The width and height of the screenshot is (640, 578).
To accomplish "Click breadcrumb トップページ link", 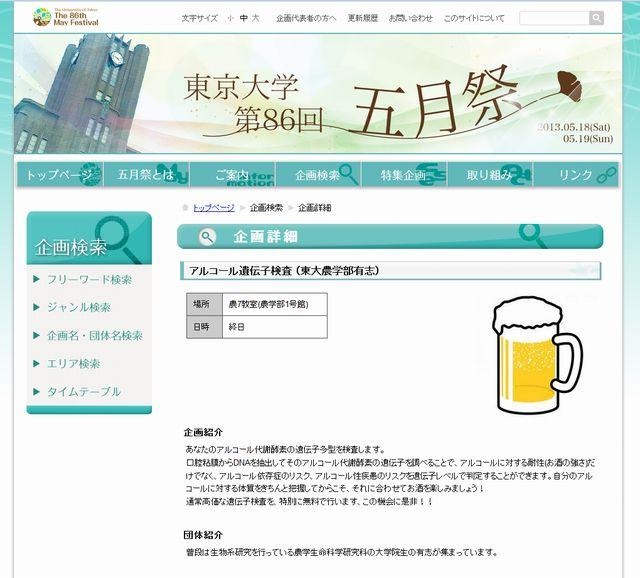I will point(213,207).
